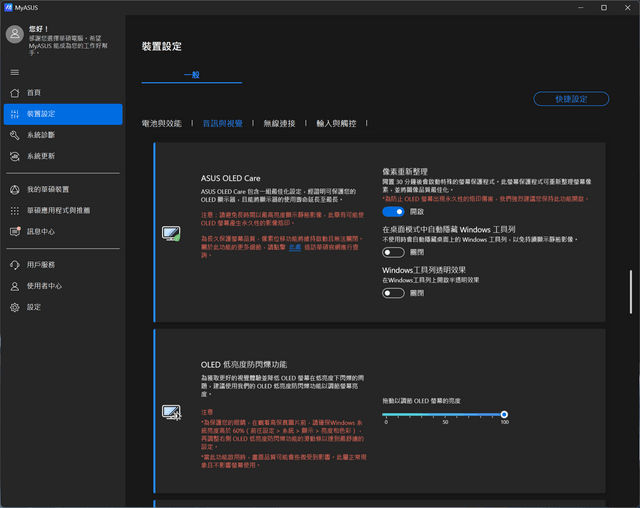Image resolution: width=640 pixels, height=508 pixels.
Task: Open the 此處 link in OLED Care note
Action: (x=295, y=247)
